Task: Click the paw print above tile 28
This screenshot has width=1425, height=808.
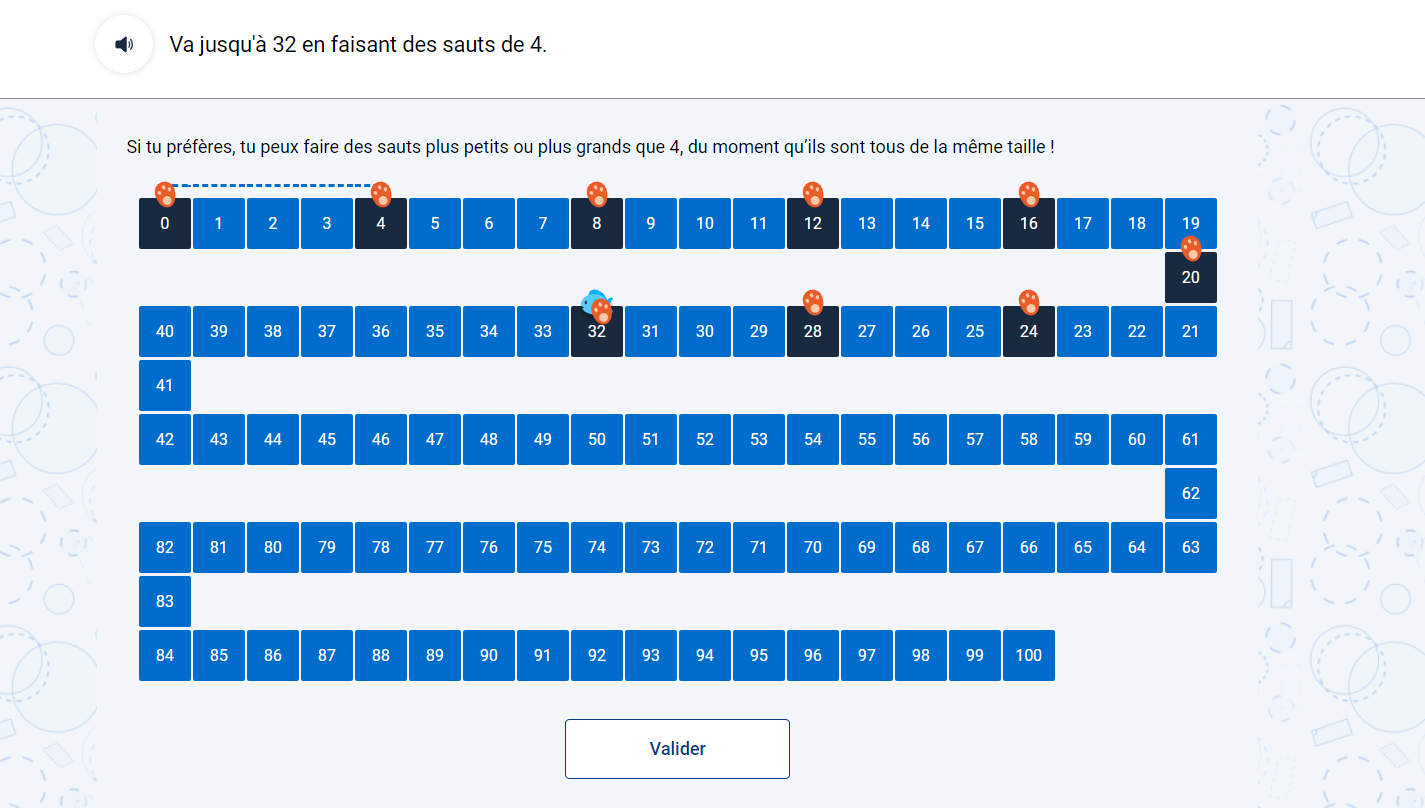Action: click(x=813, y=301)
